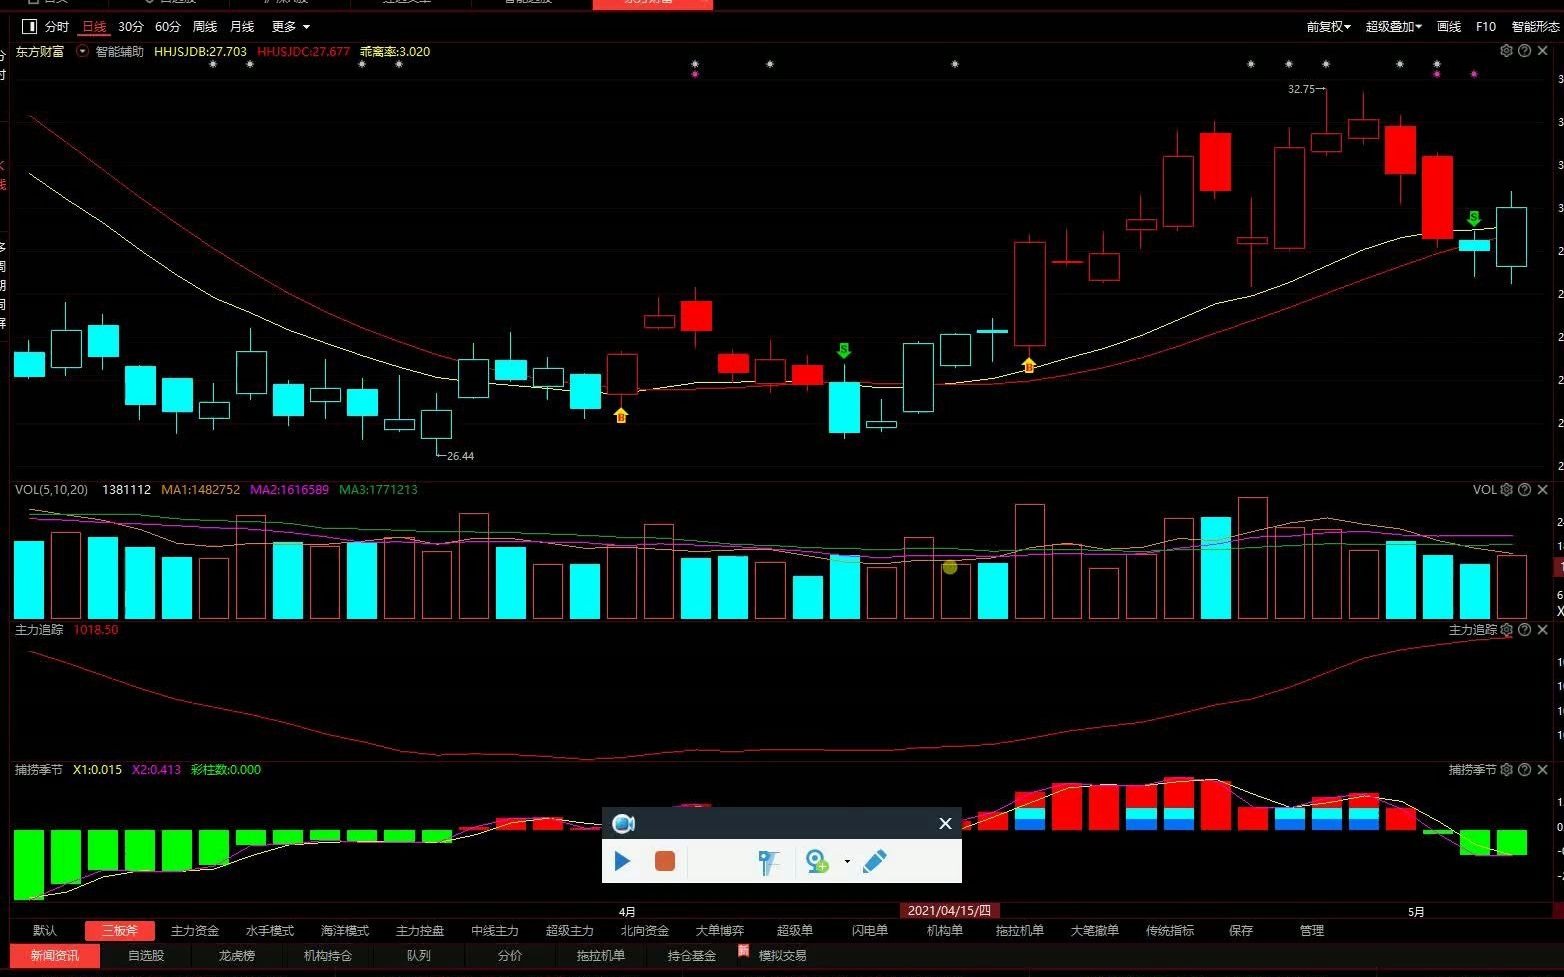Open the 超级叠加 overlay dropdown
1564x977 pixels.
[1394, 27]
